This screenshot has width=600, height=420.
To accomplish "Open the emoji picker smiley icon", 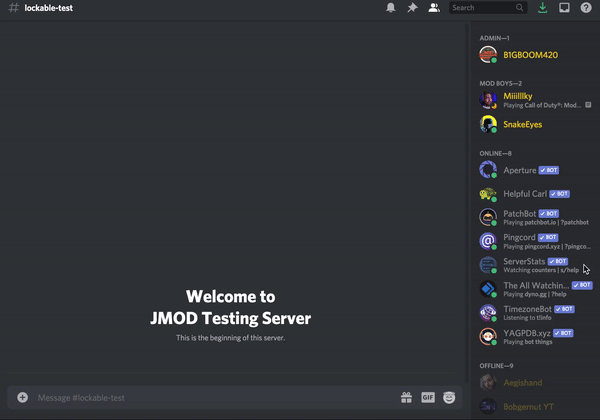I will 450,397.
